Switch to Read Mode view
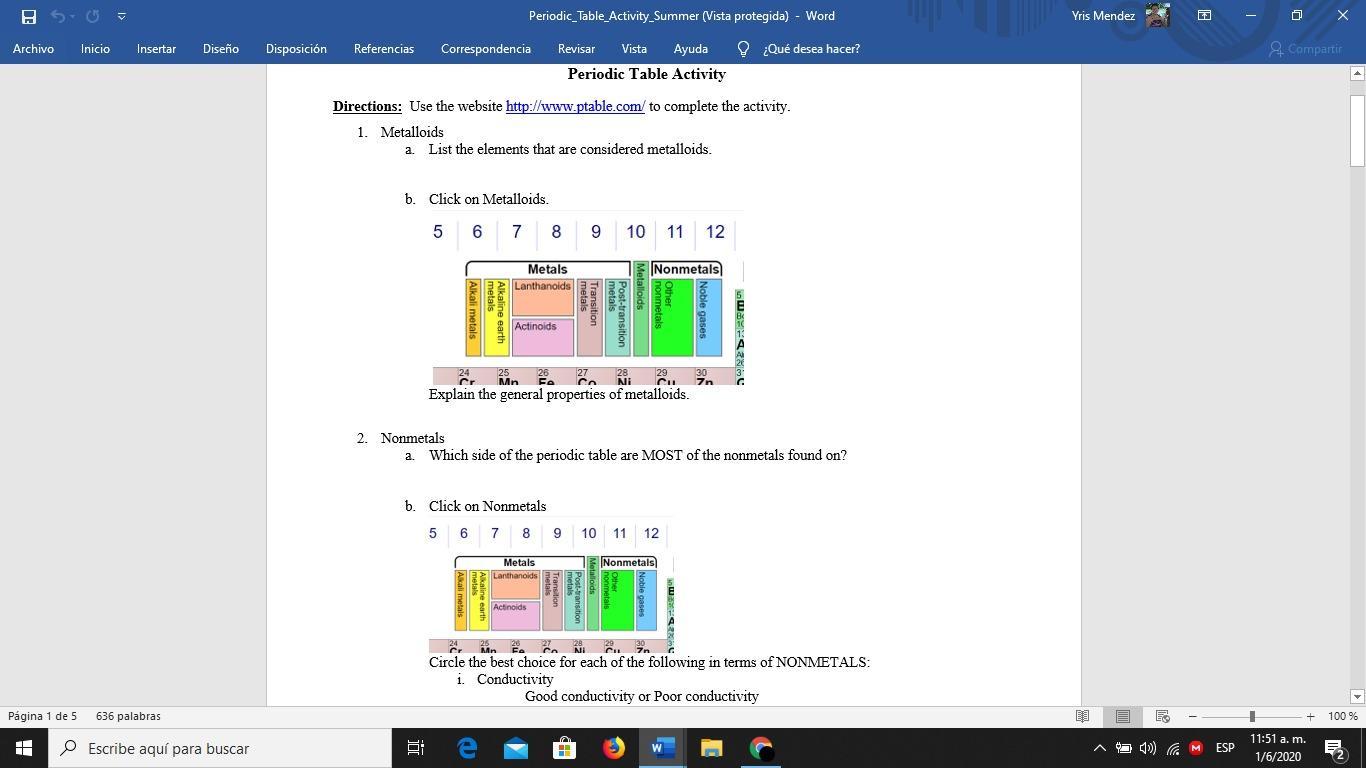 pos(1082,716)
